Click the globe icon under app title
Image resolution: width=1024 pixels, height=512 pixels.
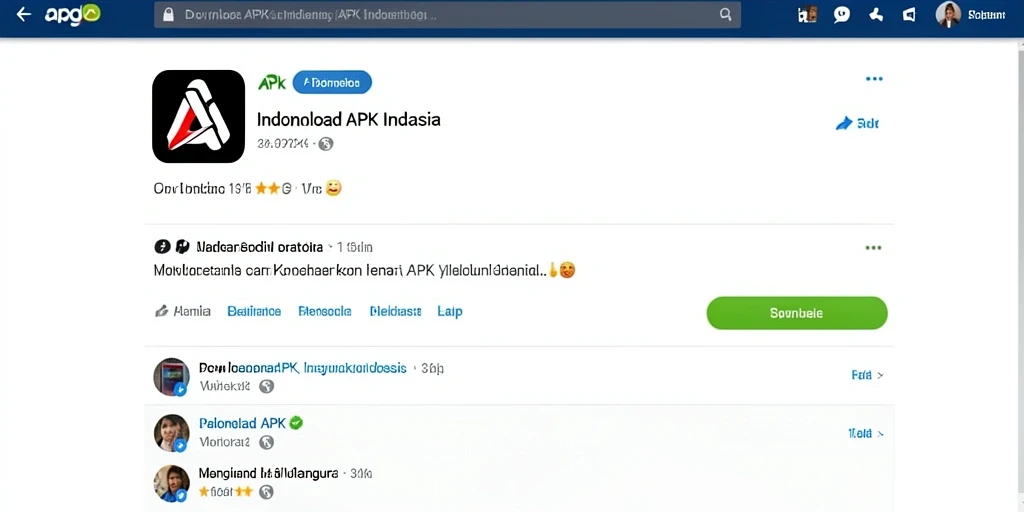326,144
